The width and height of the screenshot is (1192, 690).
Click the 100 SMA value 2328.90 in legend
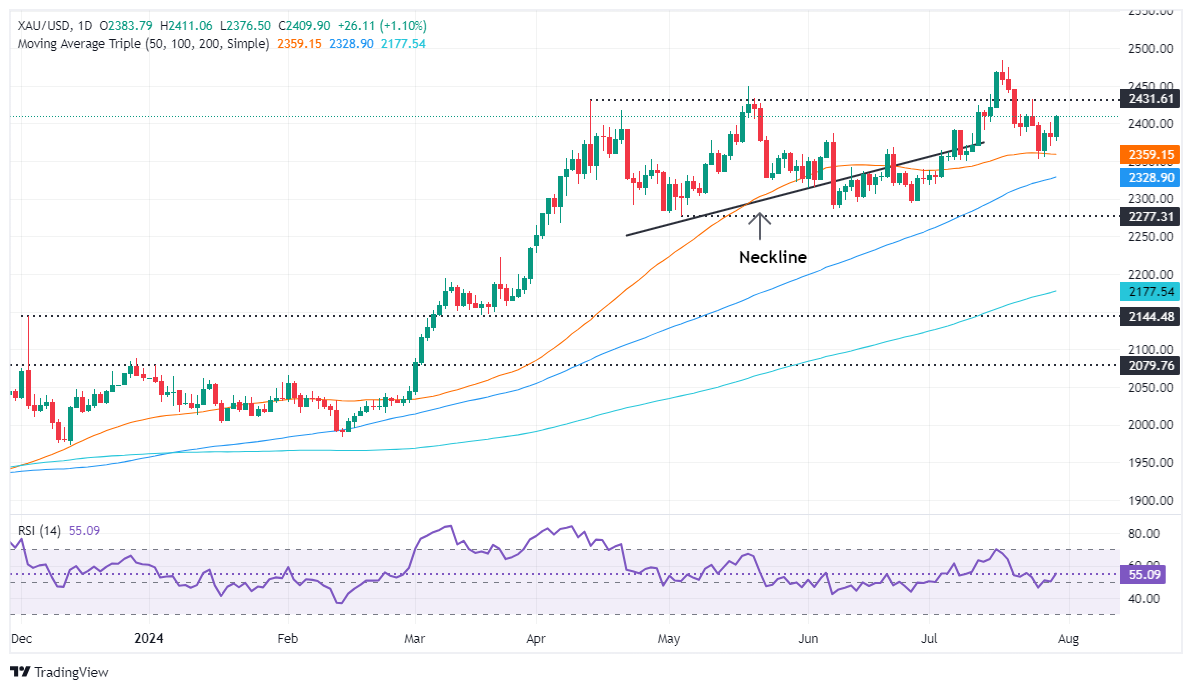click(351, 44)
